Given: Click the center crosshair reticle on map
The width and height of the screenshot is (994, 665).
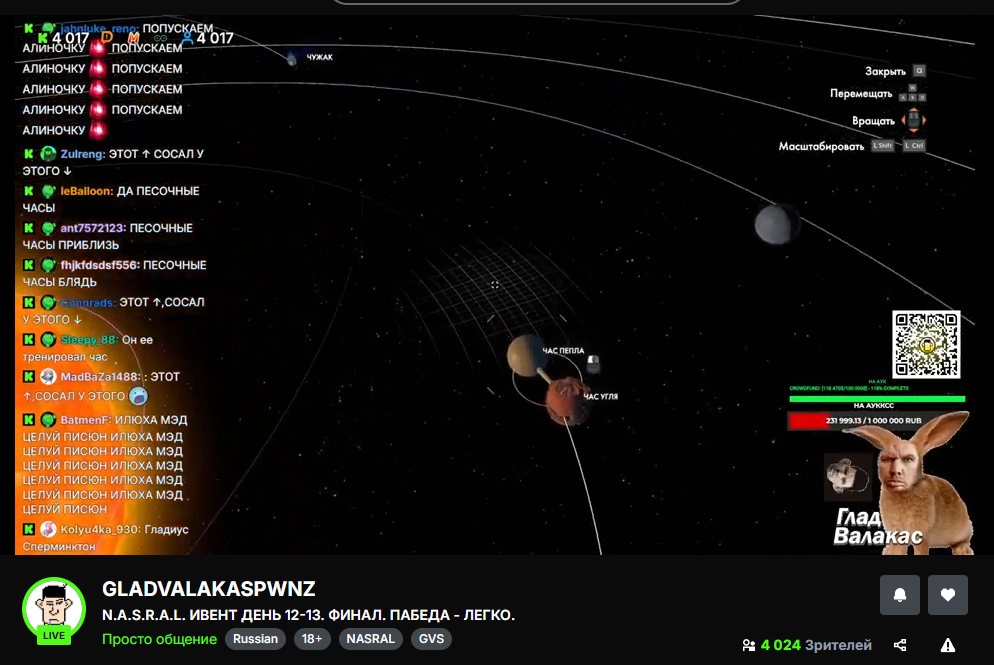Looking at the screenshot, I should (495, 285).
